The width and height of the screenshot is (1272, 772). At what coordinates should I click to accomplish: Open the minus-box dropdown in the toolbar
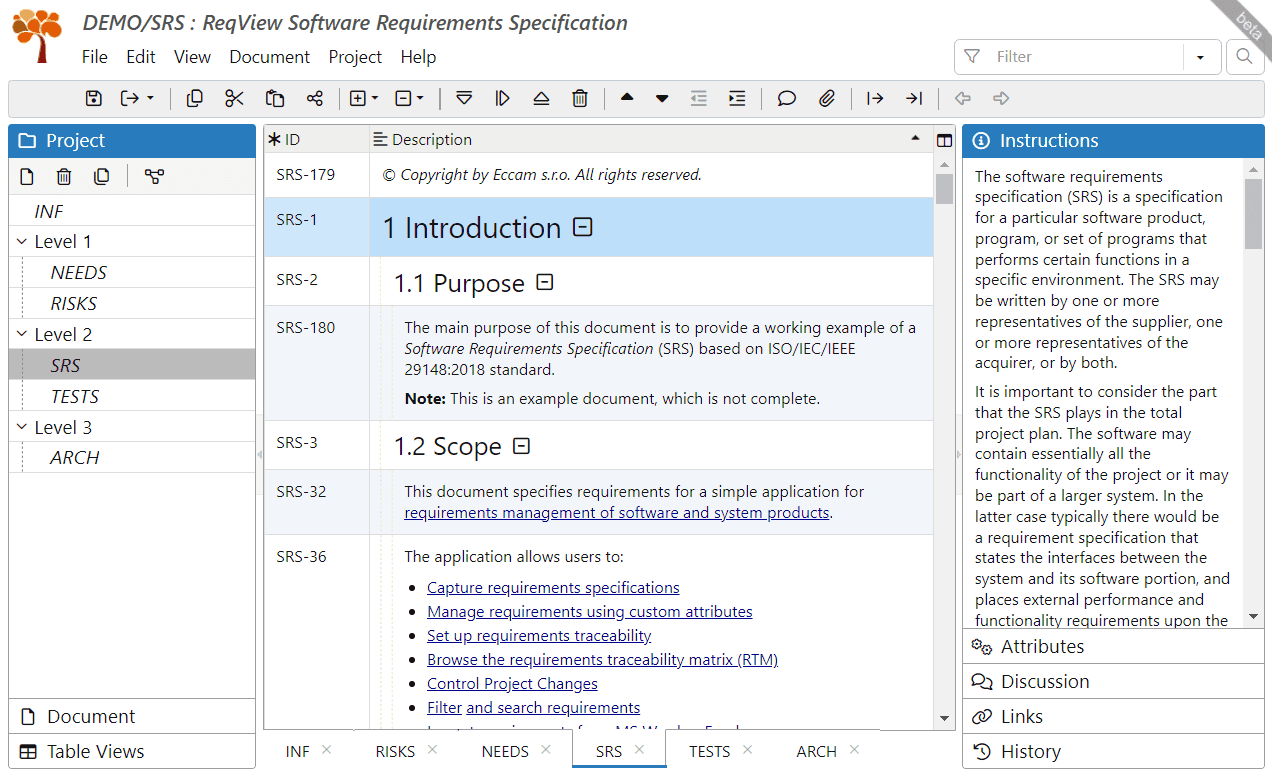(x=409, y=98)
